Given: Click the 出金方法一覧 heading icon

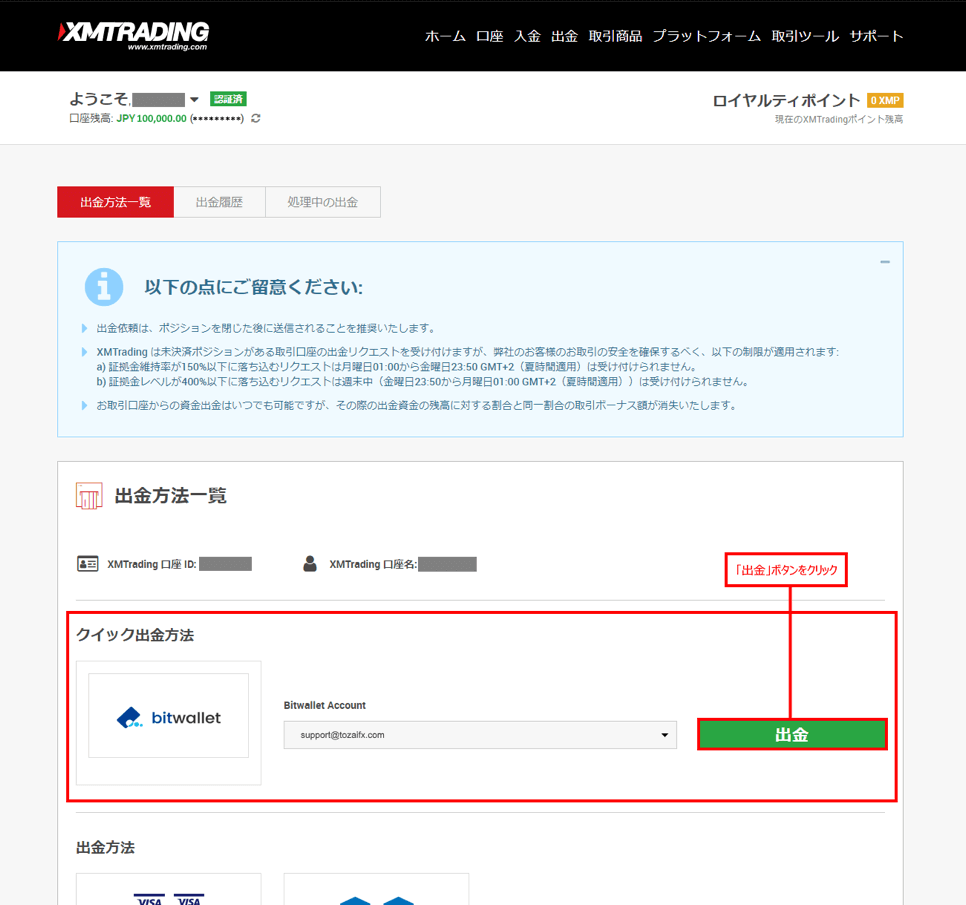Looking at the screenshot, I should pyautogui.click(x=89, y=495).
